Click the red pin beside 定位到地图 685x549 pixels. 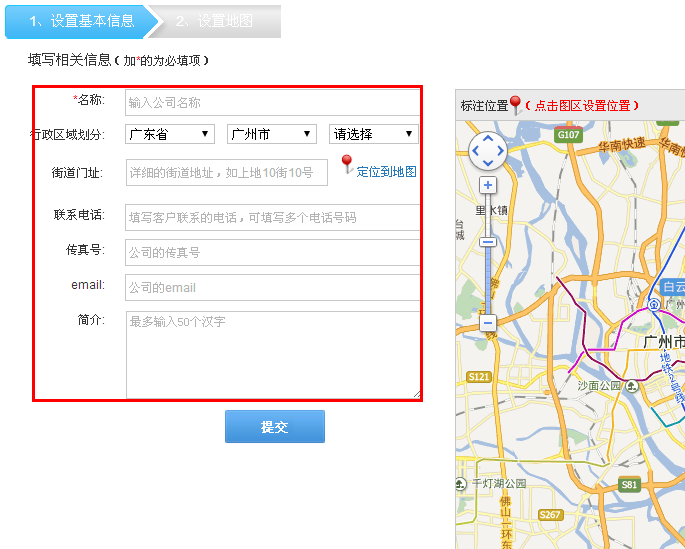347,164
